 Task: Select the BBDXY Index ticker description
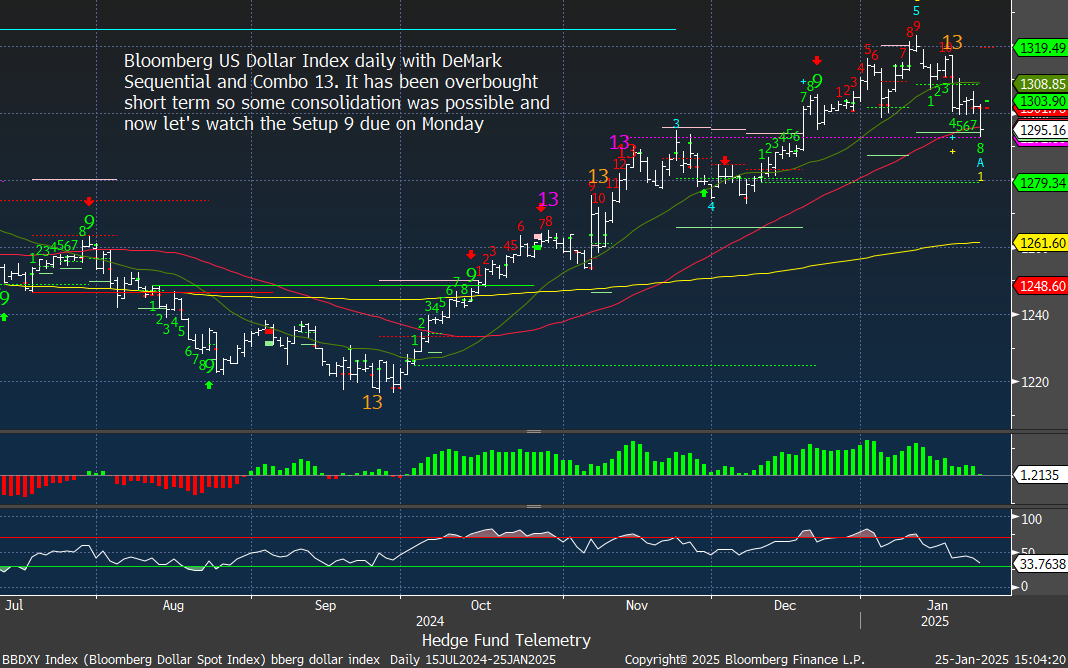[x=191, y=659]
